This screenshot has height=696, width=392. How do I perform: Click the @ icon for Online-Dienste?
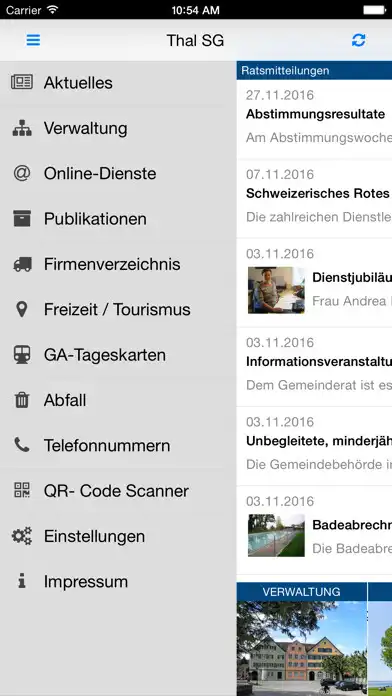tap(22, 174)
